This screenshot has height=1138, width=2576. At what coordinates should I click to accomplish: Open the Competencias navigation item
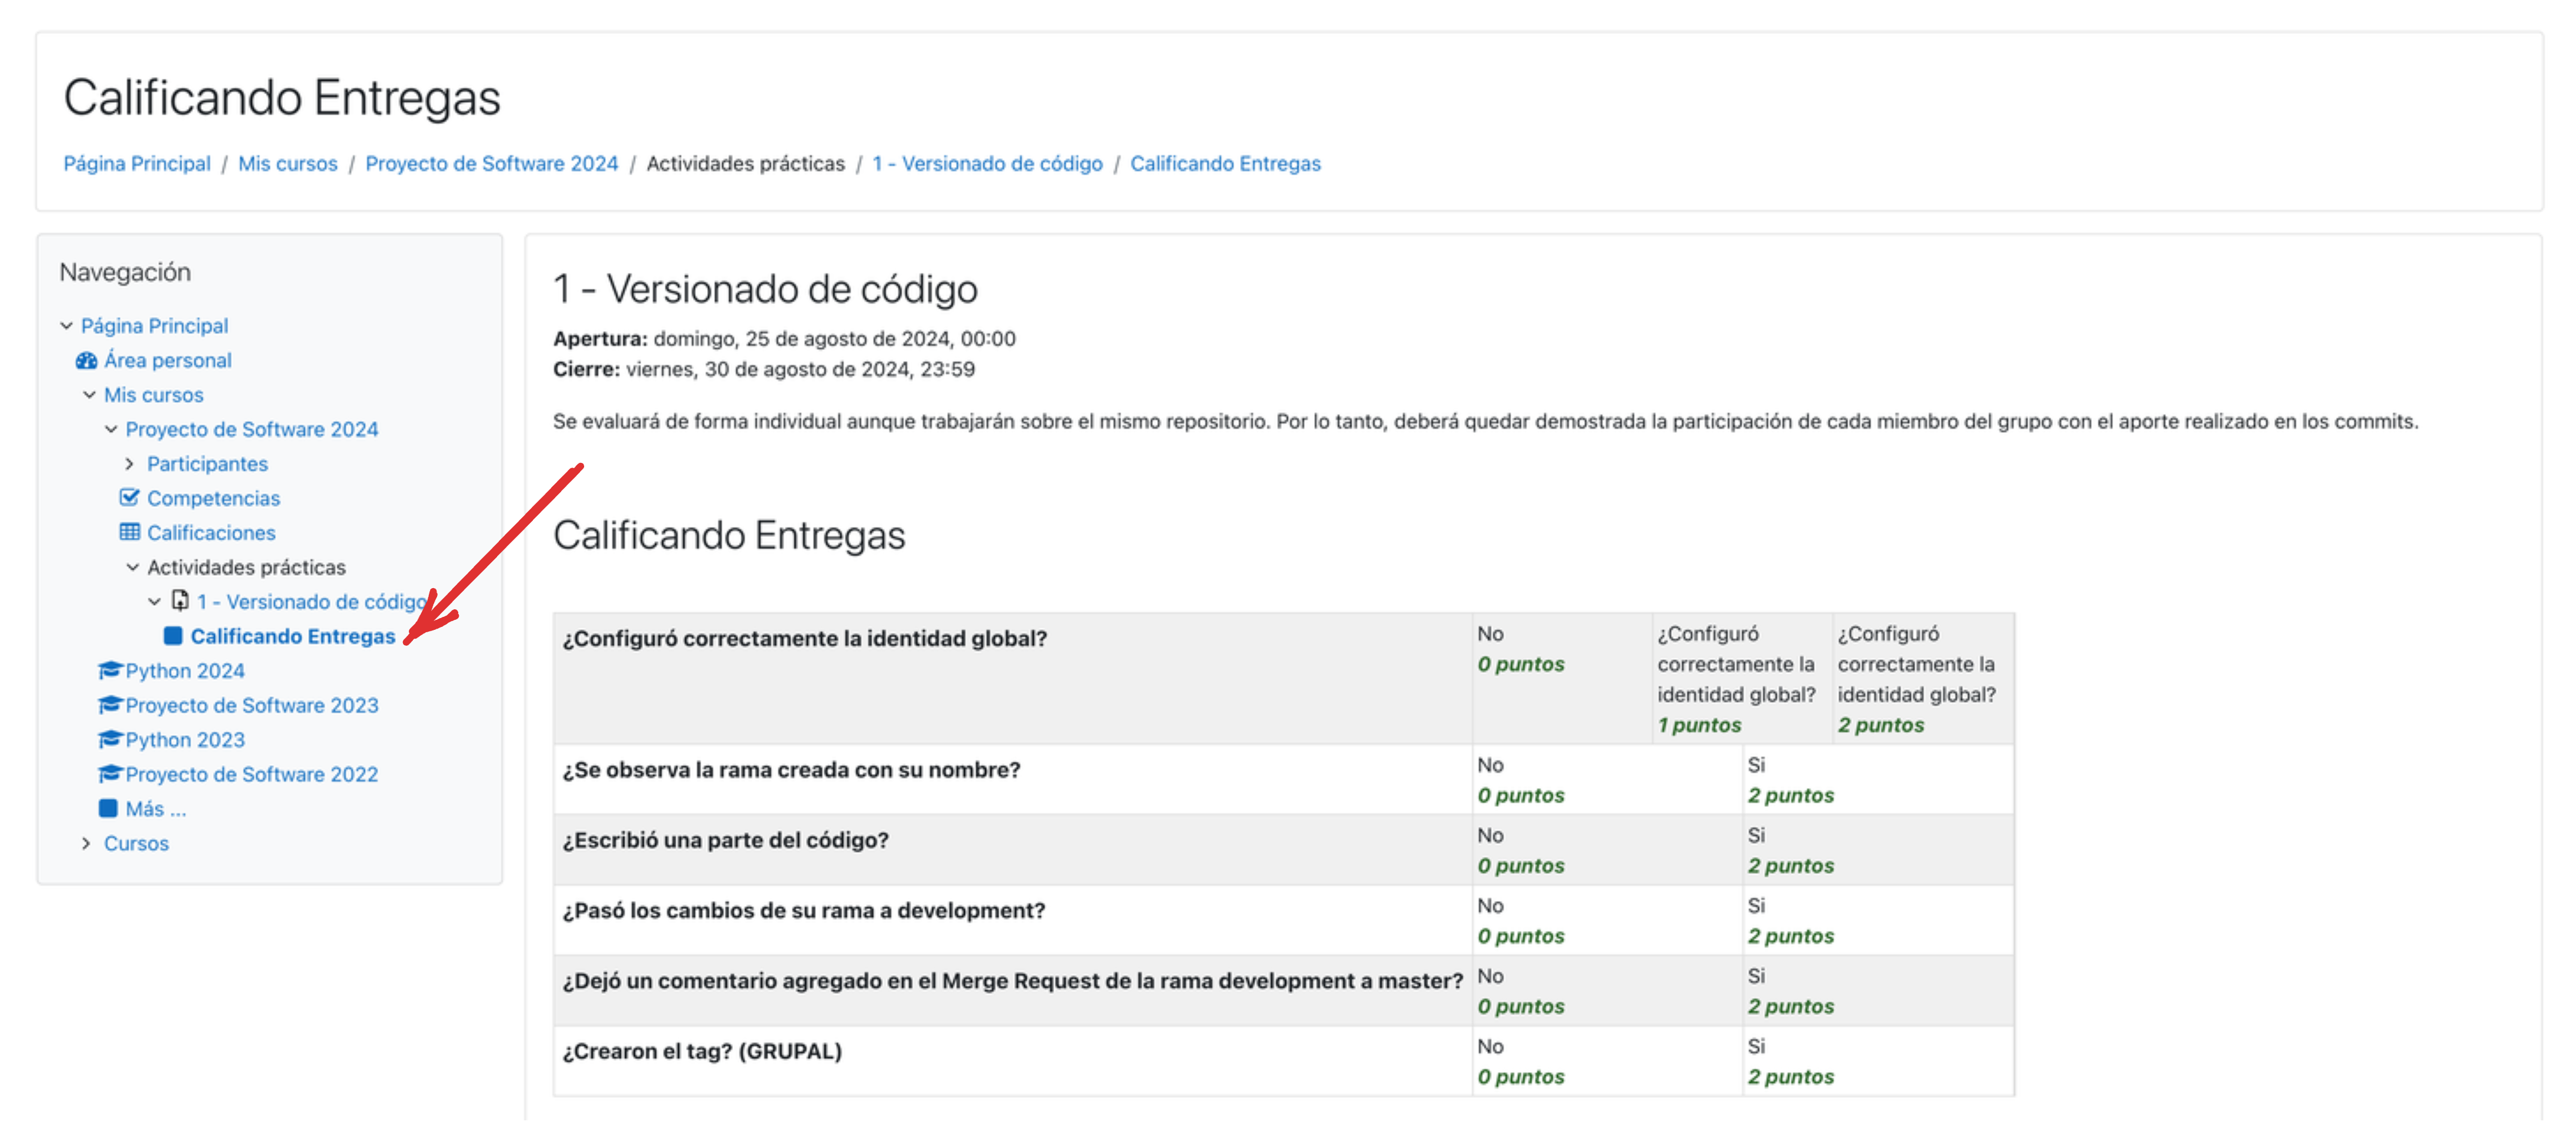click(x=213, y=498)
